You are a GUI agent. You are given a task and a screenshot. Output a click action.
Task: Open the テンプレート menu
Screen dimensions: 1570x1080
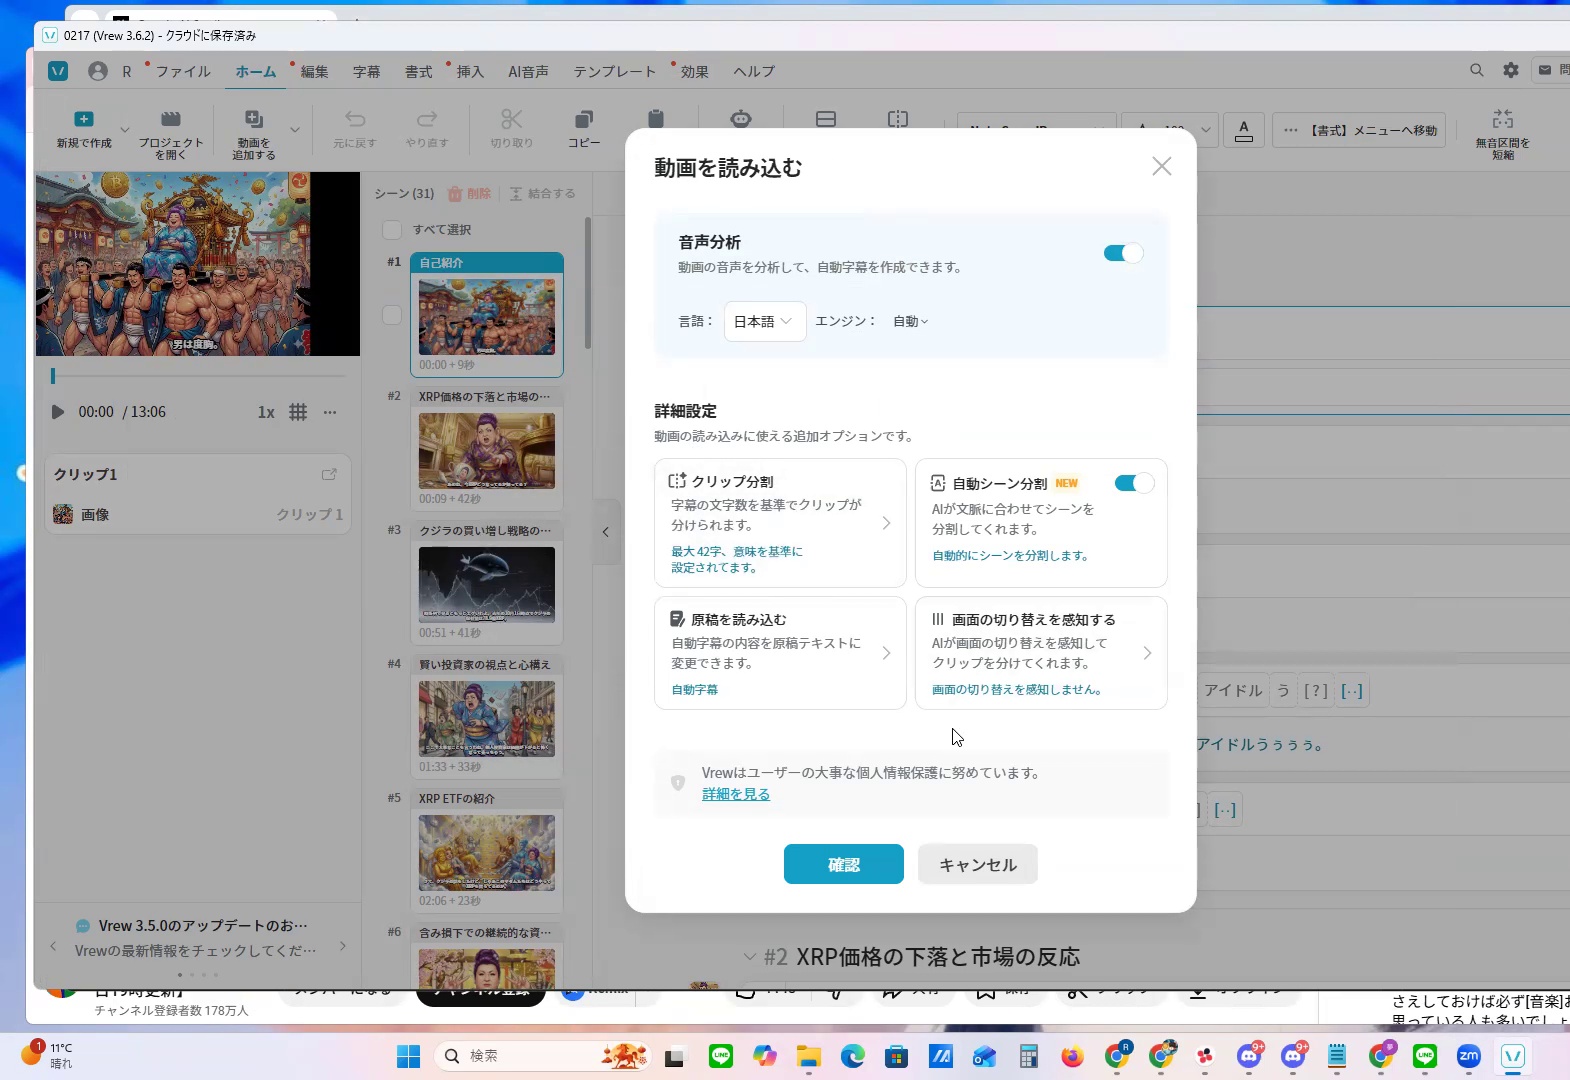(615, 71)
